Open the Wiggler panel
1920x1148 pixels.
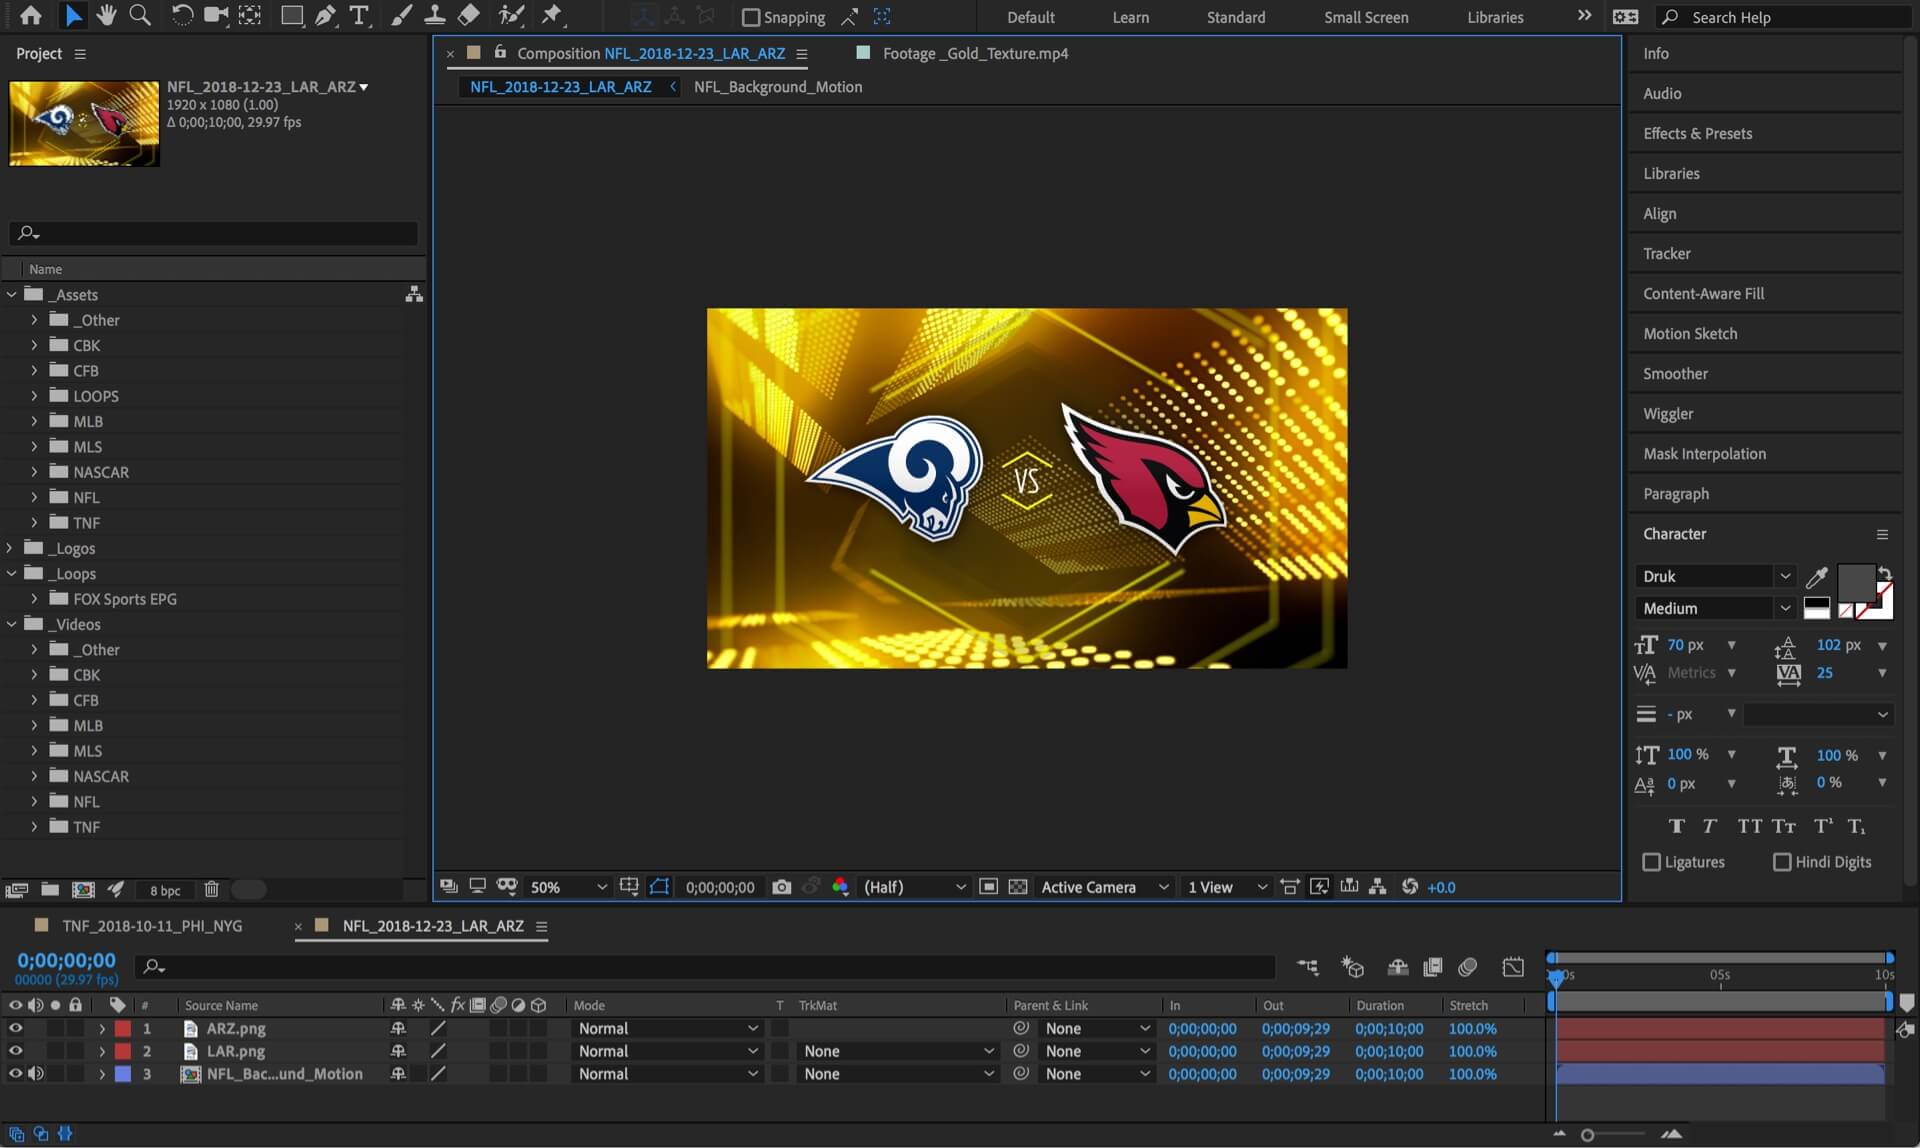tap(1668, 413)
